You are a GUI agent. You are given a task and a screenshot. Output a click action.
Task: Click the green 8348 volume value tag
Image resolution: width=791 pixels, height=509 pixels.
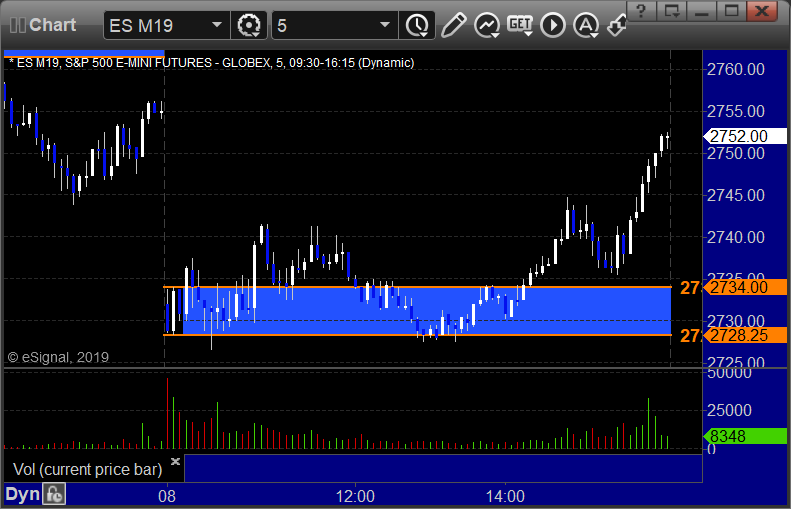[745, 436]
